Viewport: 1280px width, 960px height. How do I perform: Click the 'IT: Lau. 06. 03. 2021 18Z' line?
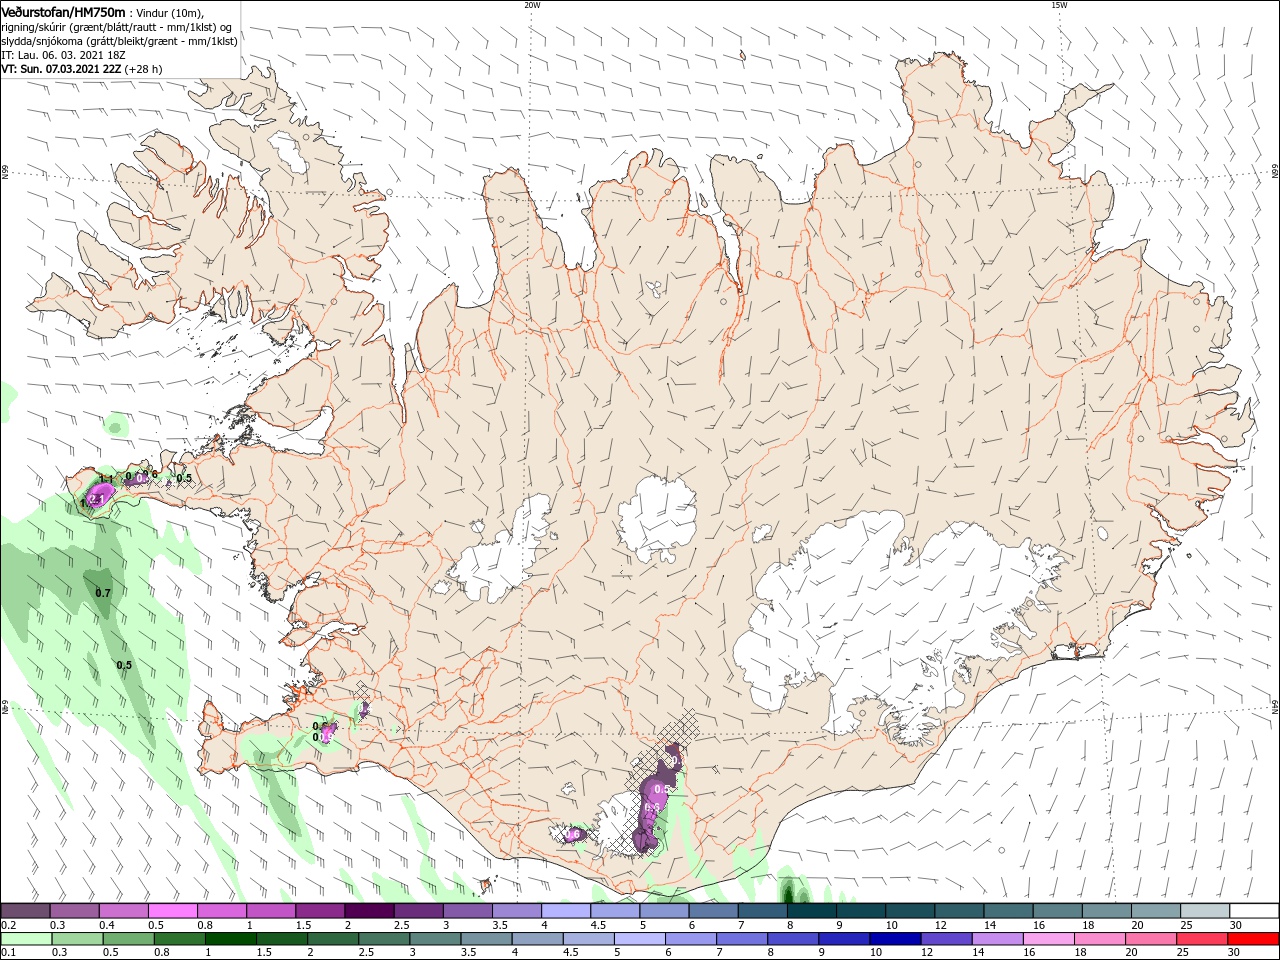tap(63, 55)
